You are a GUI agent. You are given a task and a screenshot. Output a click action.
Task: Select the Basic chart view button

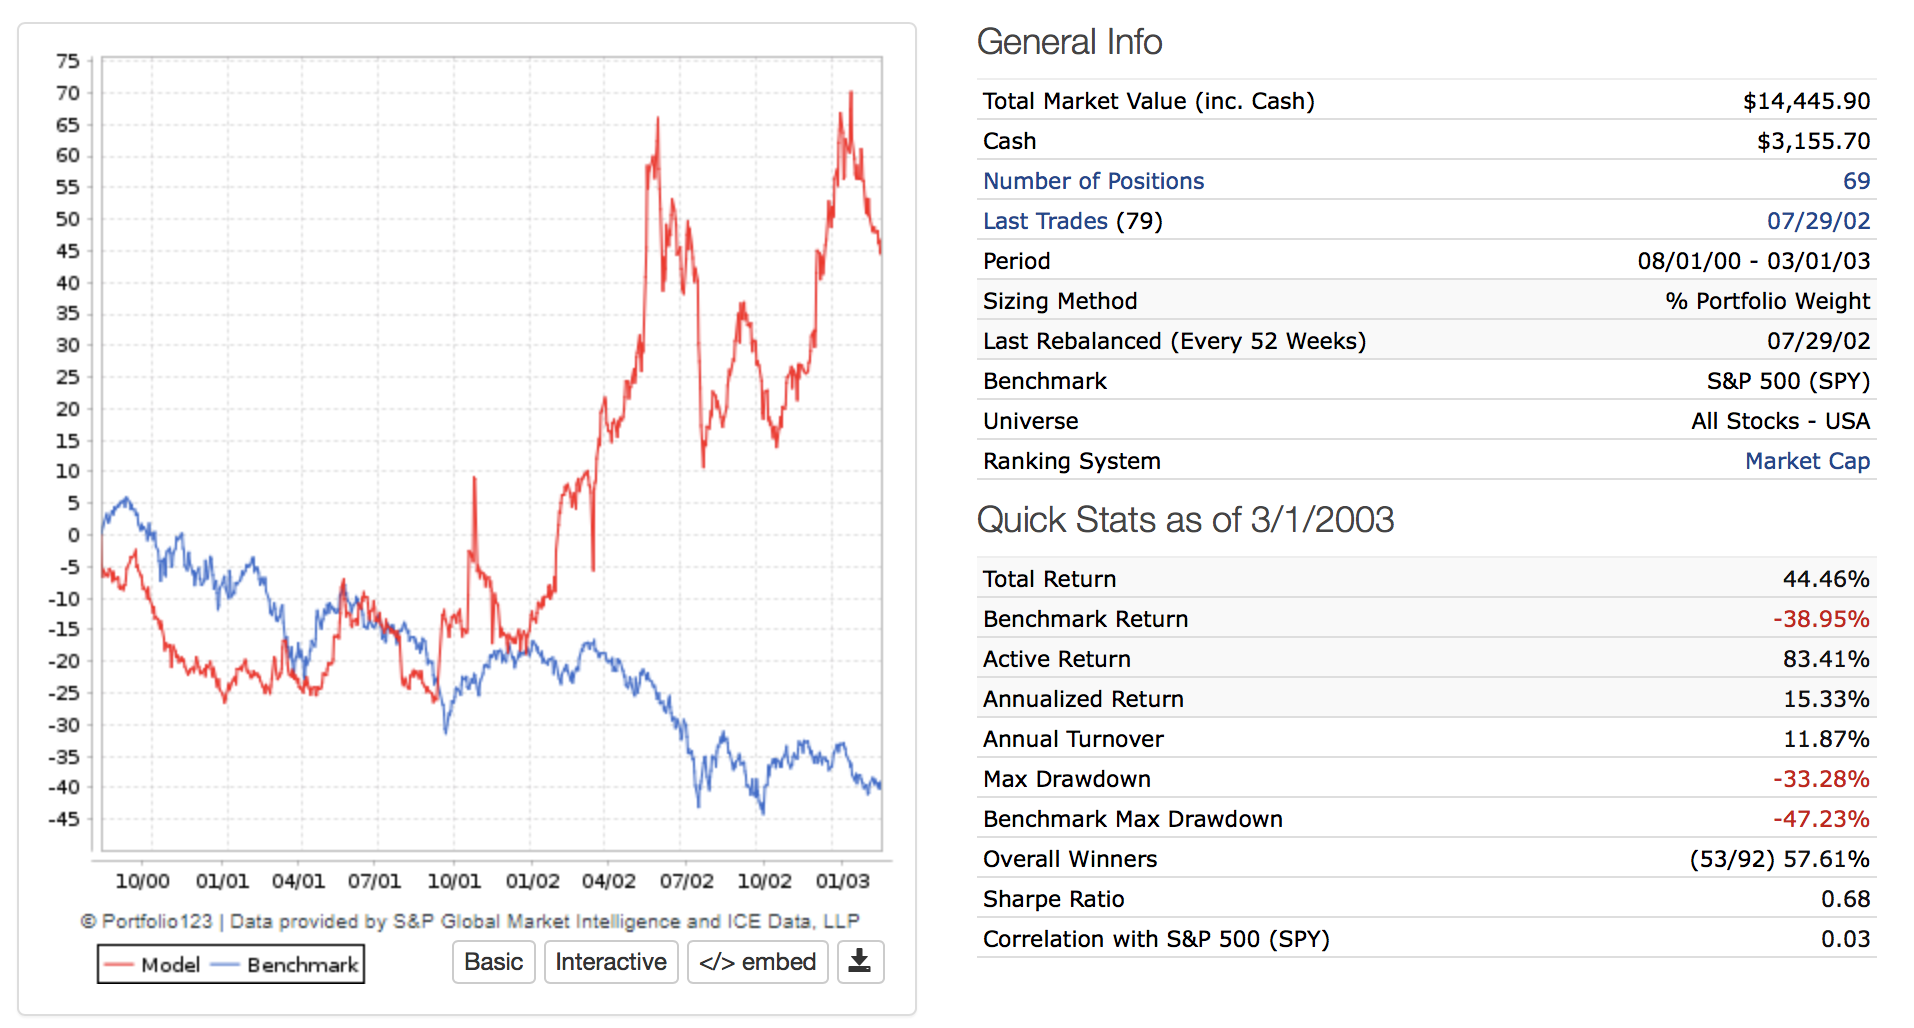(493, 962)
